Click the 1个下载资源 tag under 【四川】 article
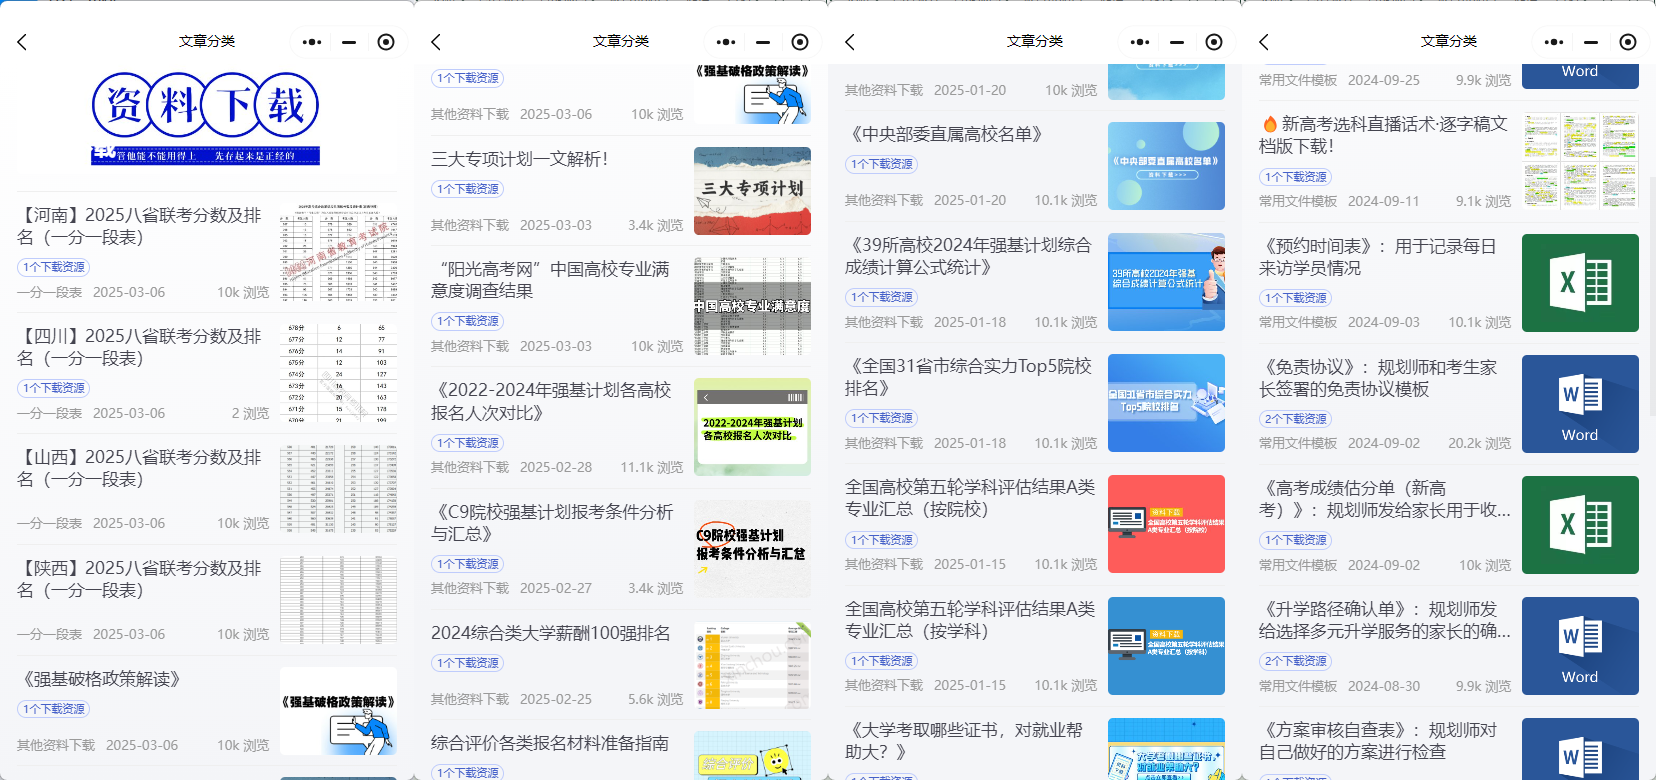This screenshot has height=780, width=1656. (54, 388)
